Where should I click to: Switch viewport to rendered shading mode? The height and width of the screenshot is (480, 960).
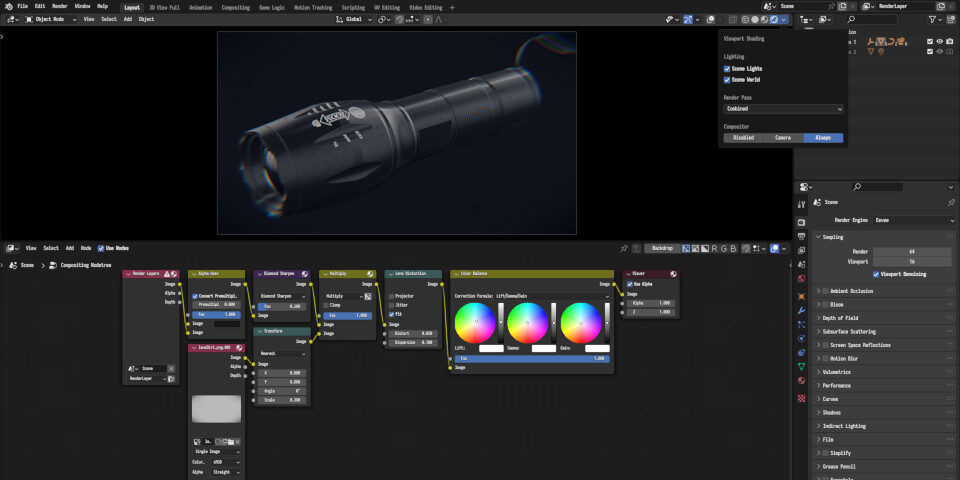[773, 19]
